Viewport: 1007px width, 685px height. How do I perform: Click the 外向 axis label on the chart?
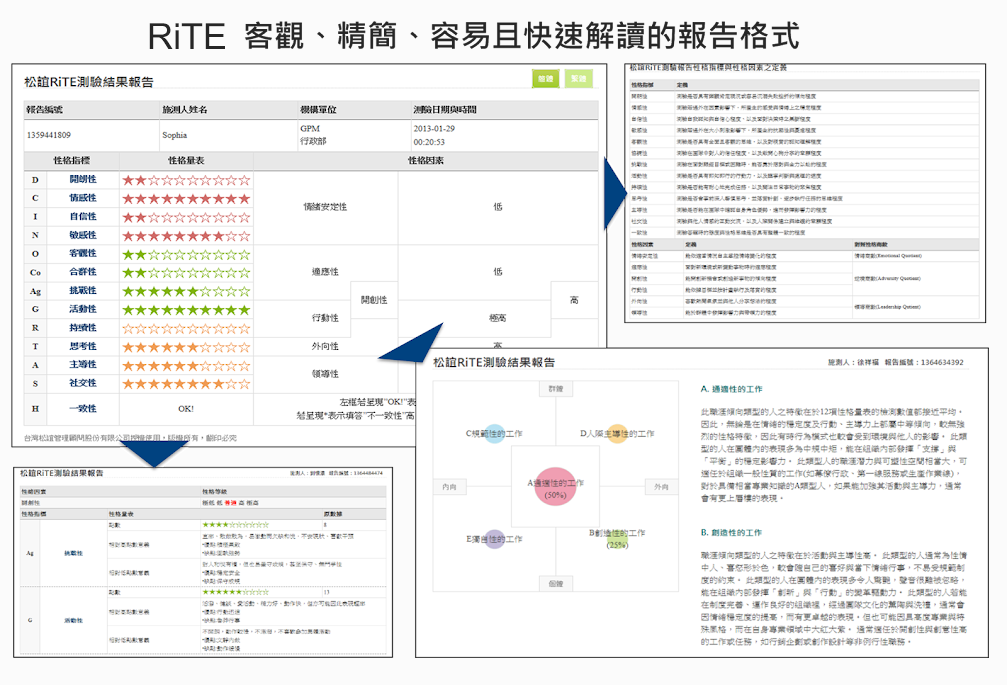(661, 487)
